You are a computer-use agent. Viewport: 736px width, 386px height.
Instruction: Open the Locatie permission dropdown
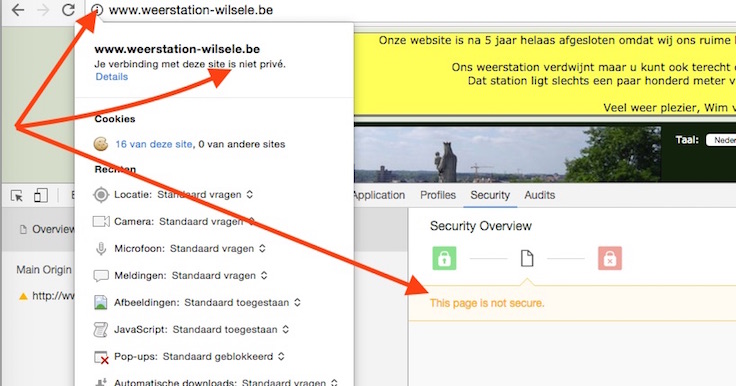pyautogui.click(x=205, y=194)
